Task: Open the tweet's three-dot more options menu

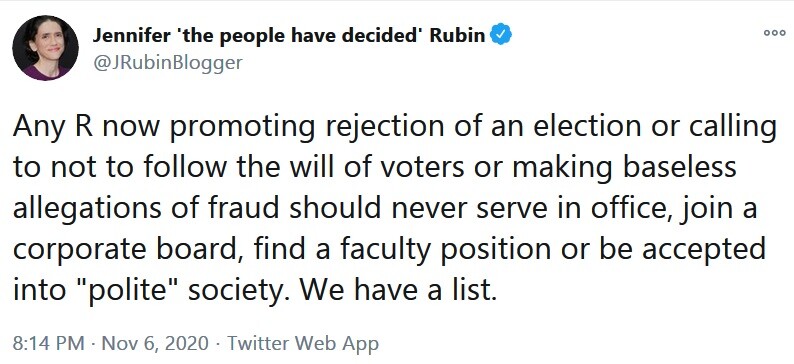Action: [x=774, y=33]
